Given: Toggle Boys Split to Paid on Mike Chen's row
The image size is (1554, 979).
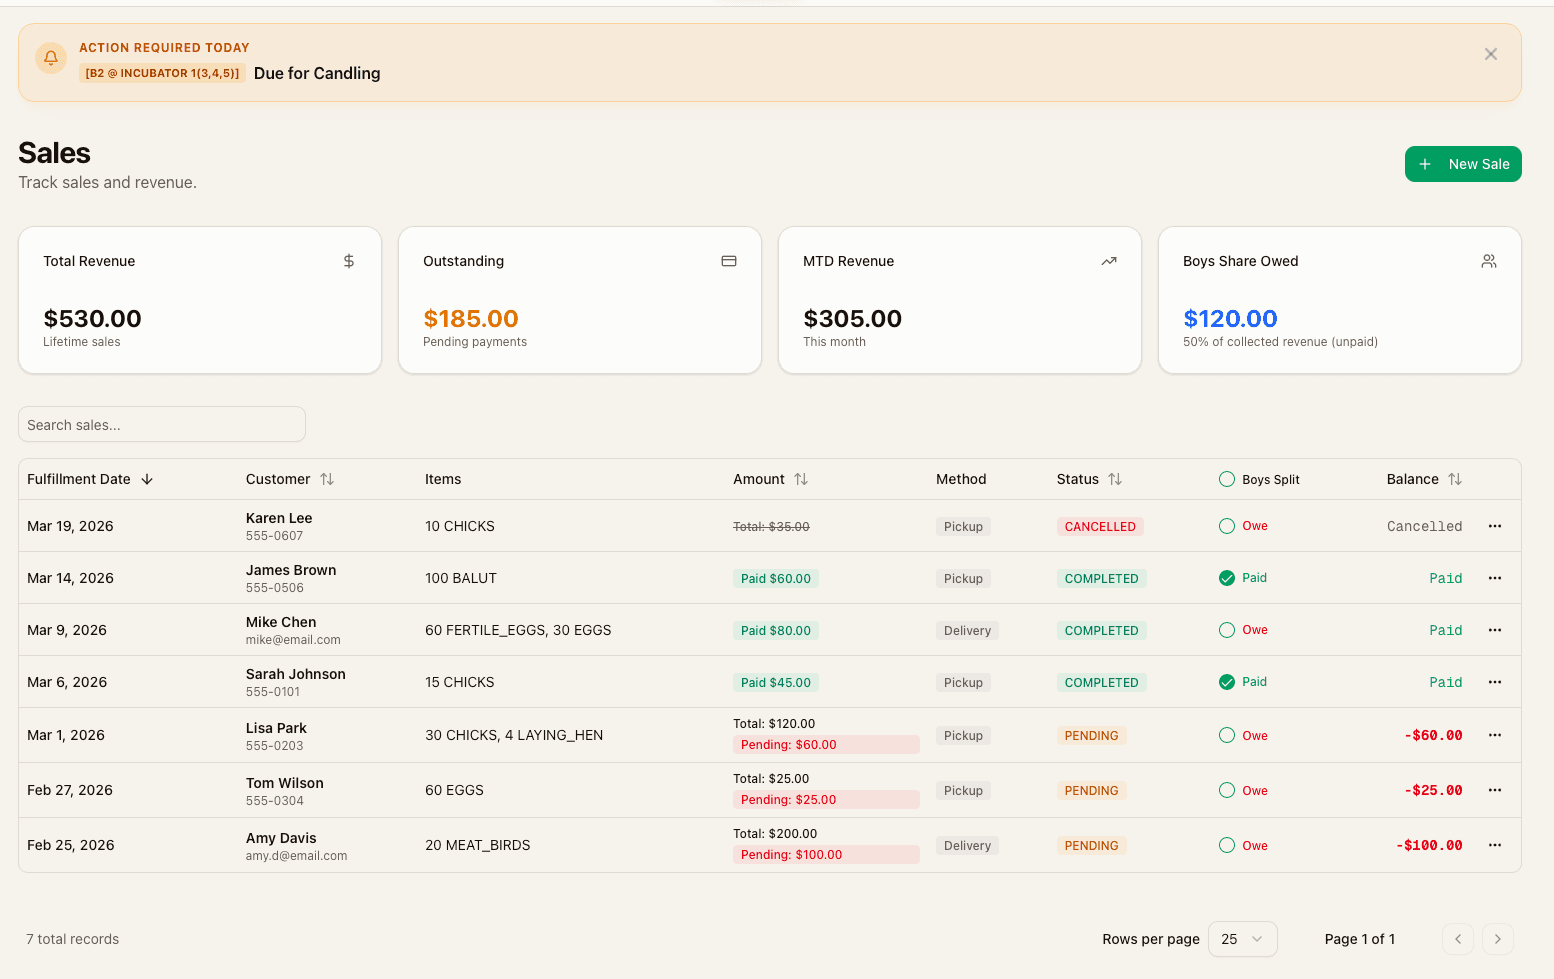Looking at the screenshot, I should [1226, 630].
